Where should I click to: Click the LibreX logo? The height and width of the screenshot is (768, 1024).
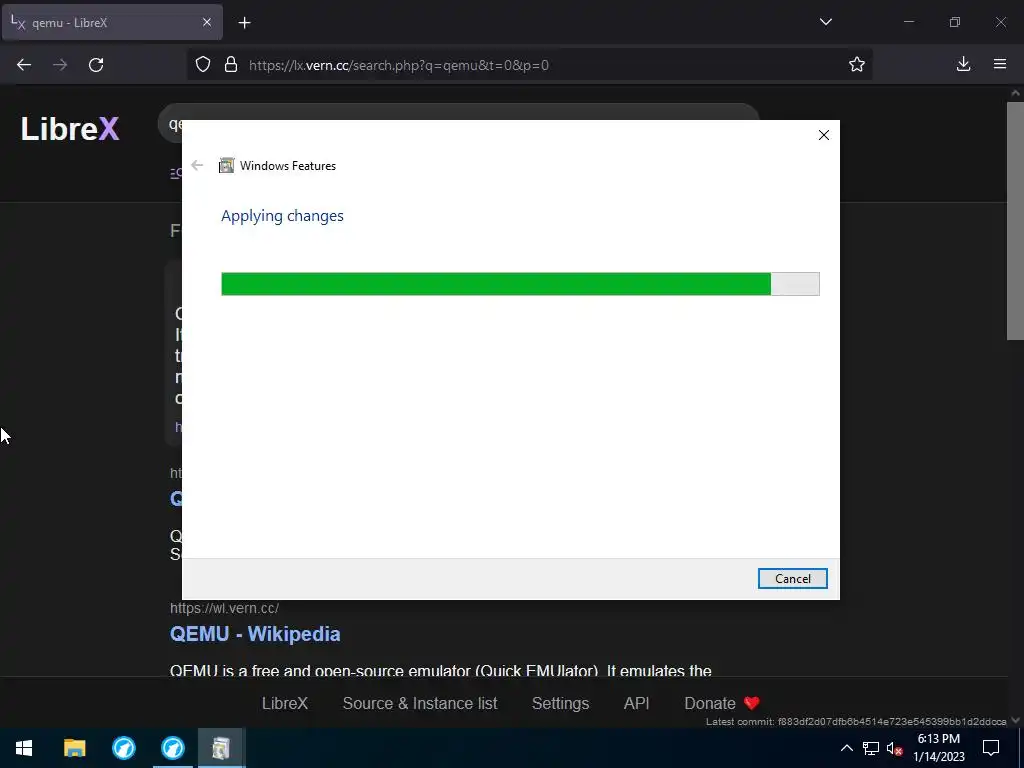[x=70, y=129]
